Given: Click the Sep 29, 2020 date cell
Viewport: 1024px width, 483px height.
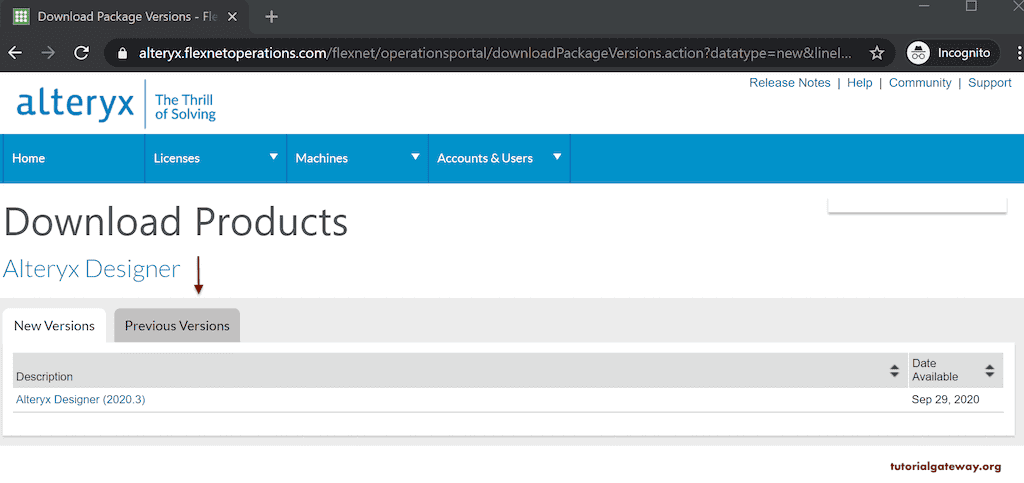Looking at the screenshot, I should point(946,399).
